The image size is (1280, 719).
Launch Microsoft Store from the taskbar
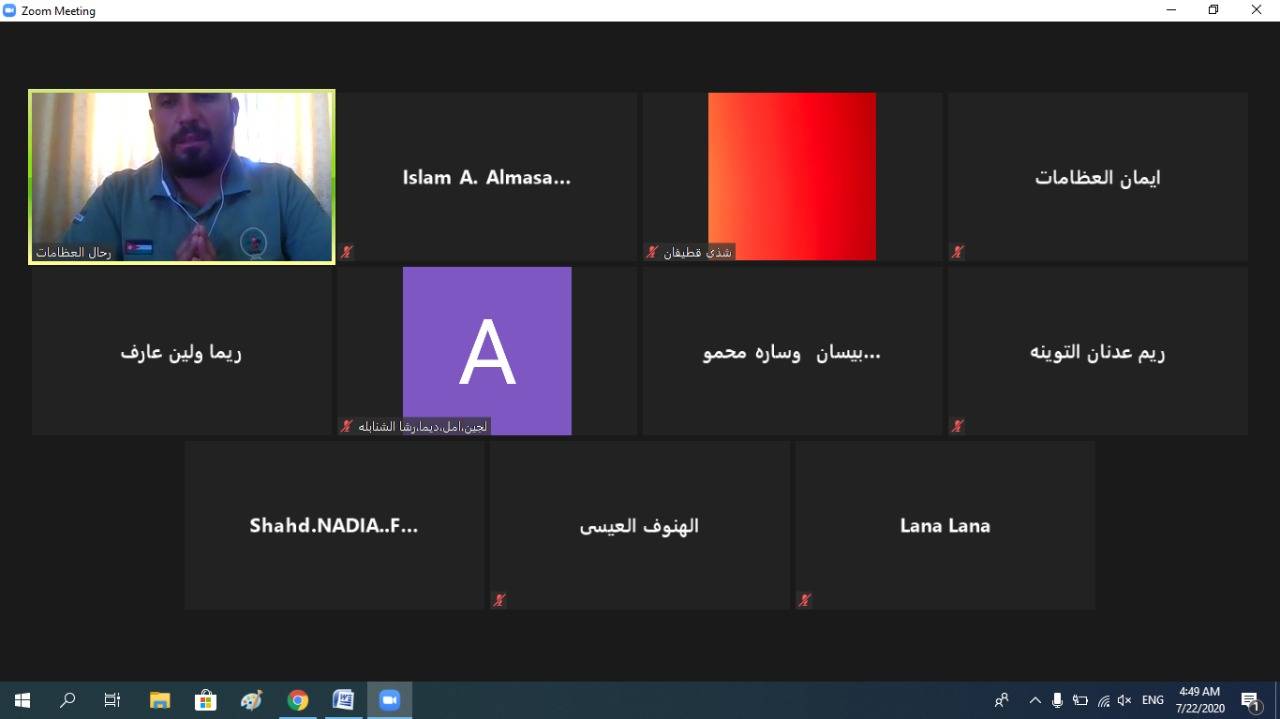206,700
